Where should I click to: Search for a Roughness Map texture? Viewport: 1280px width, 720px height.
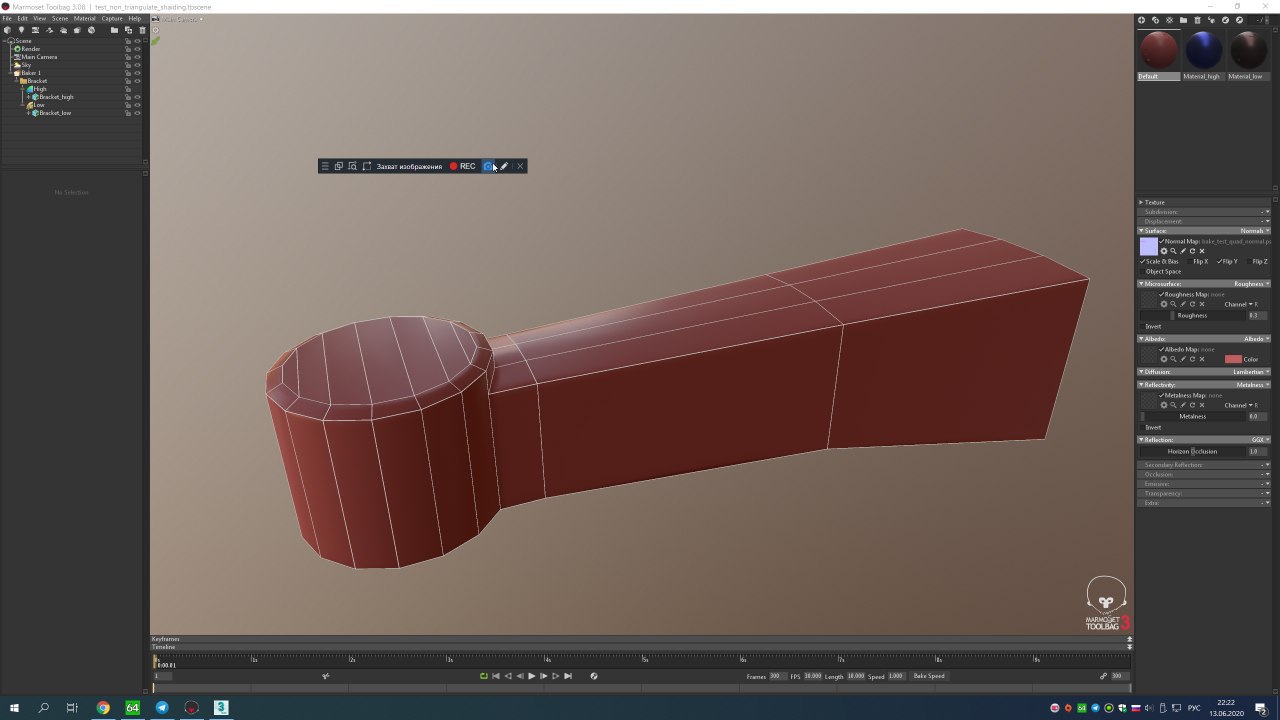click(x=1173, y=304)
